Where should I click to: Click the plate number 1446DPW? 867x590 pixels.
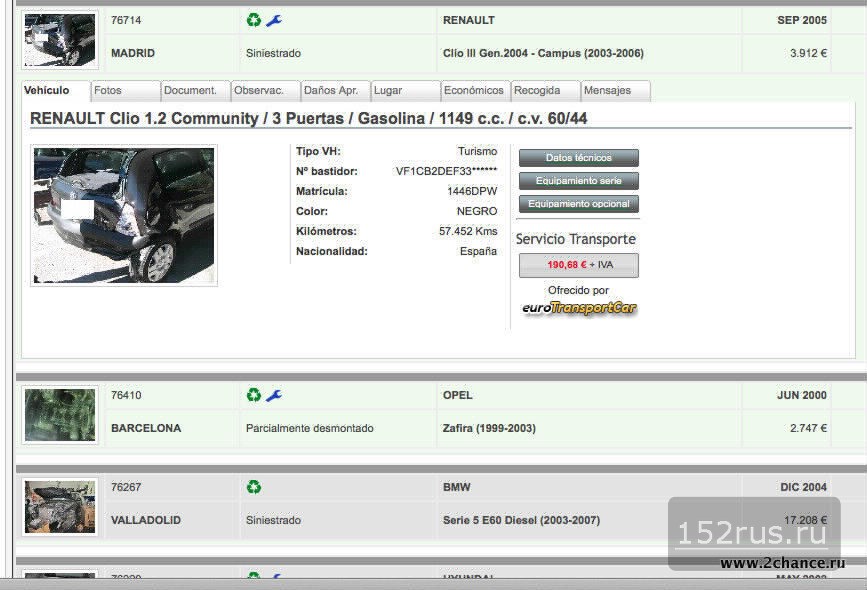472,191
